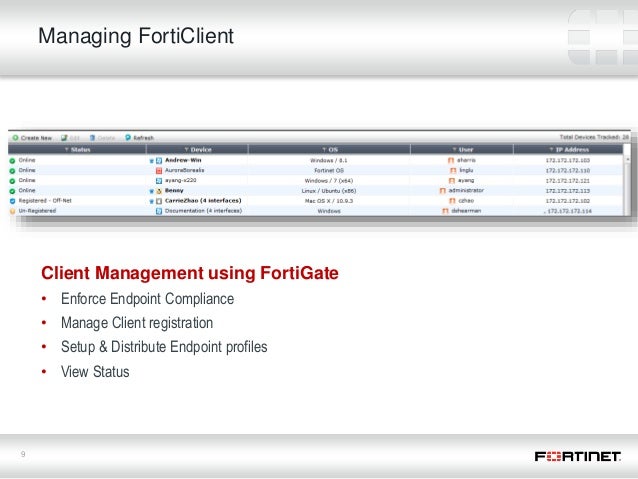638x479 pixels.
Task: Click the Refresh icon in toolbar
Action: pos(128,138)
